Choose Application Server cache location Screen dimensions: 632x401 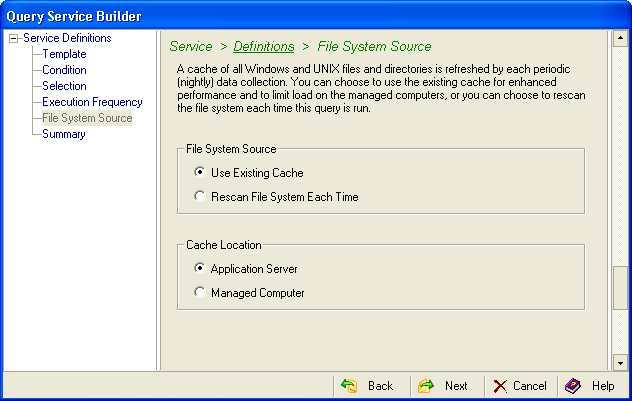(200, 269)
